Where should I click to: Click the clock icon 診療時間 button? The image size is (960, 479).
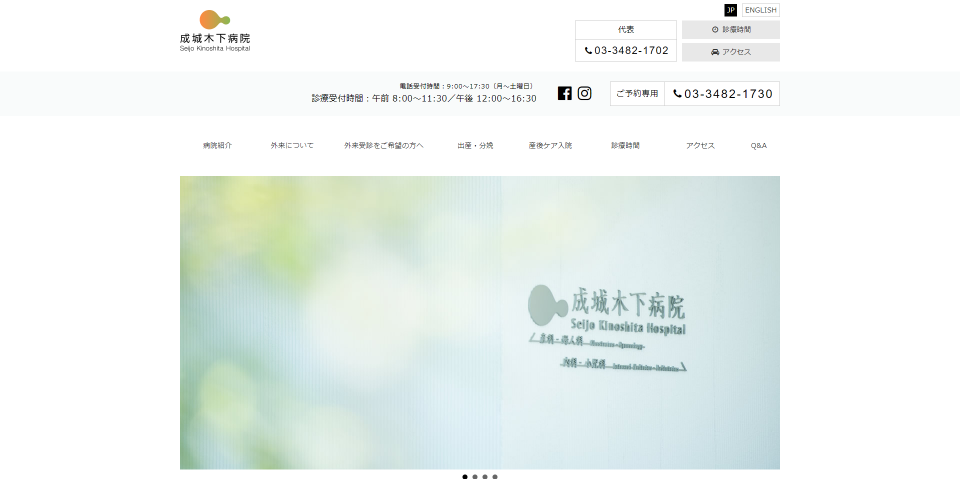(730, 30)
